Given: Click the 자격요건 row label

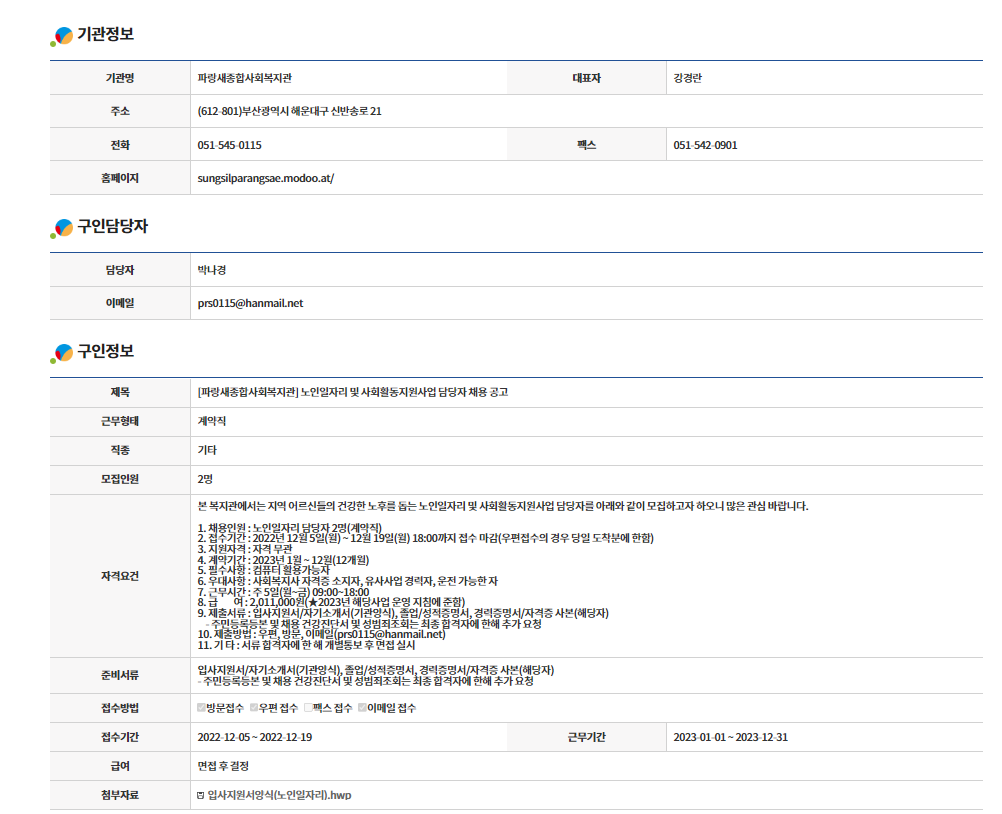Looking at the screenshot, I should 120,576.
